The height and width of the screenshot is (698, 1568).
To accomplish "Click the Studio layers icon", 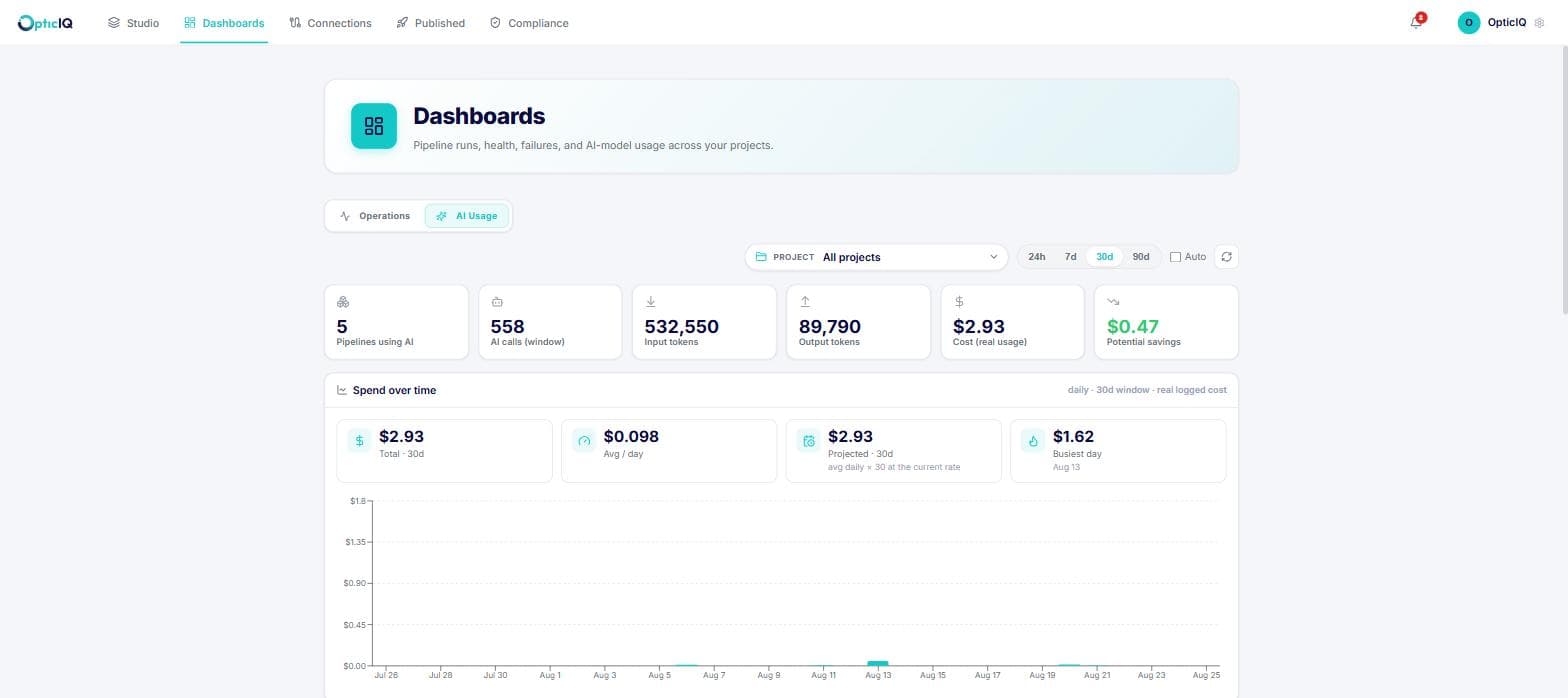I will (114, 22).
